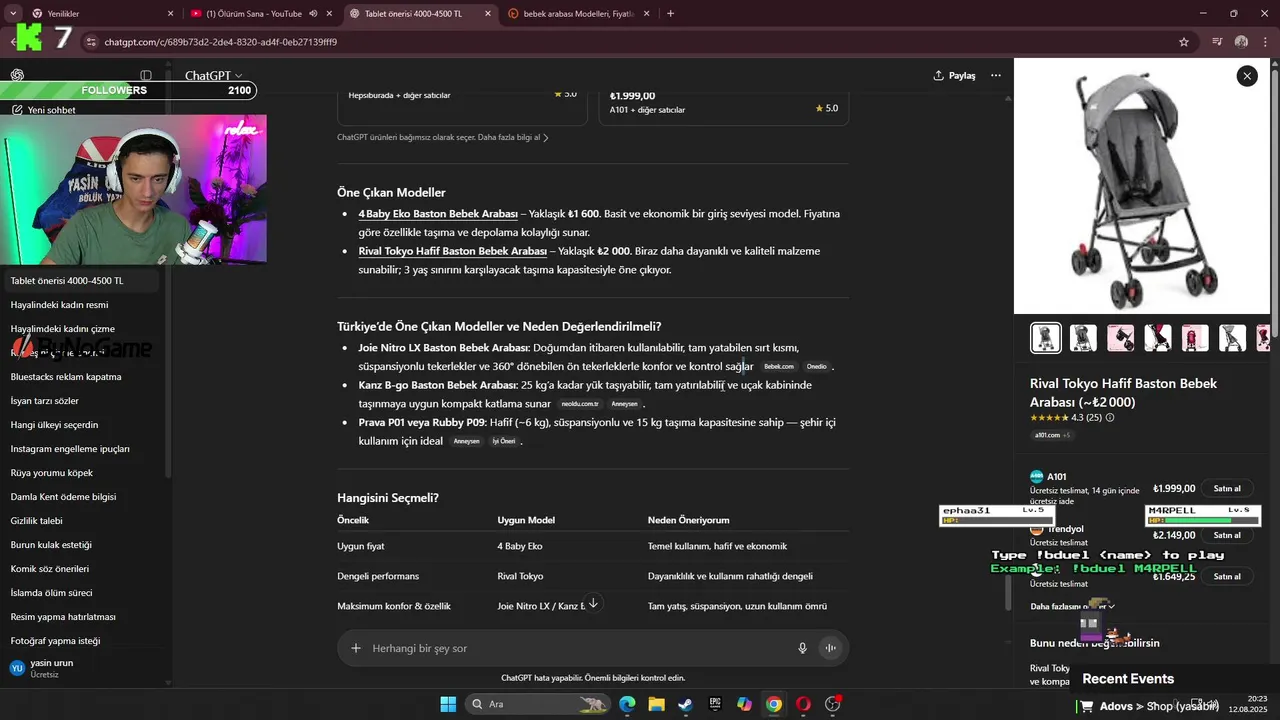Open the Windows Start menu

448,704
